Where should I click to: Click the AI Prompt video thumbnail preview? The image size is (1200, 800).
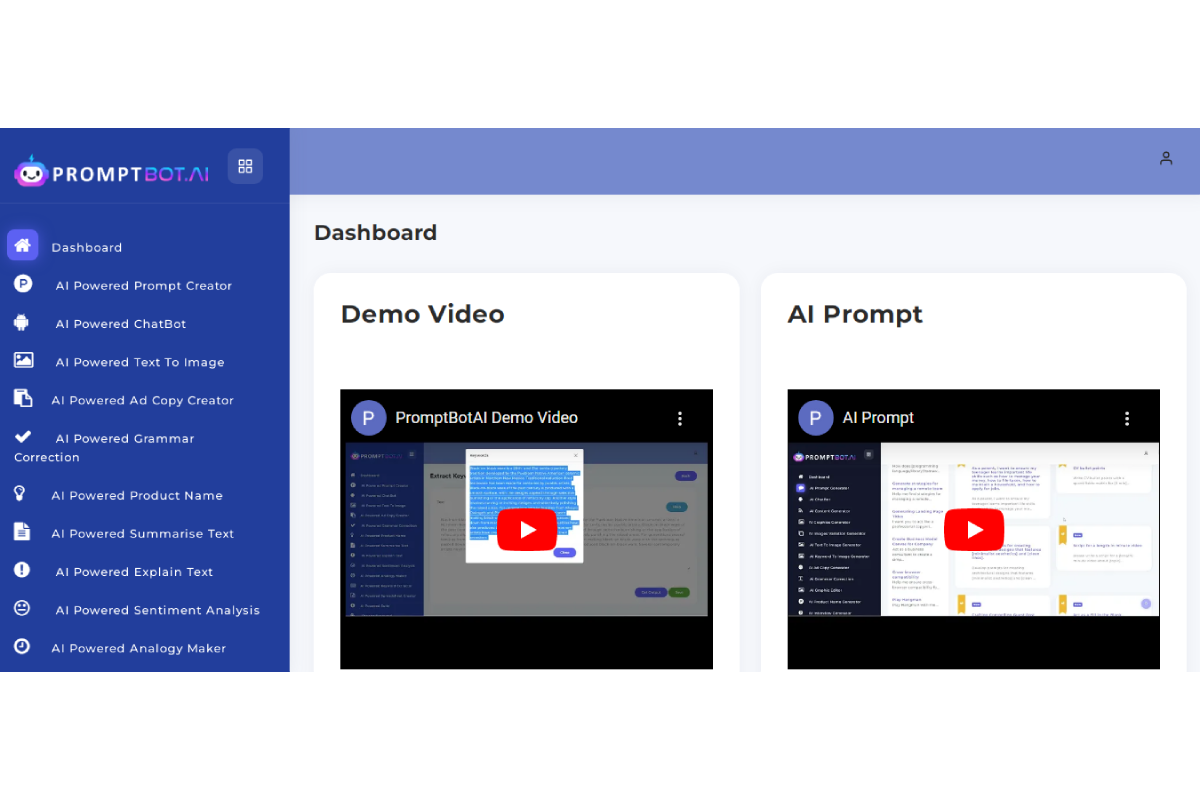974,529
